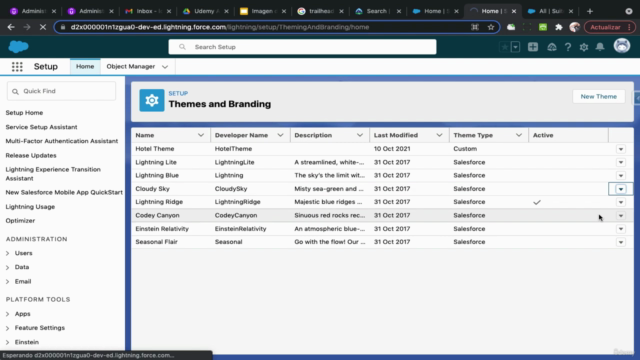This screenshot has width=640, height=360.
Task: Open Developer Name column header menu
Action: click(280, 135)
